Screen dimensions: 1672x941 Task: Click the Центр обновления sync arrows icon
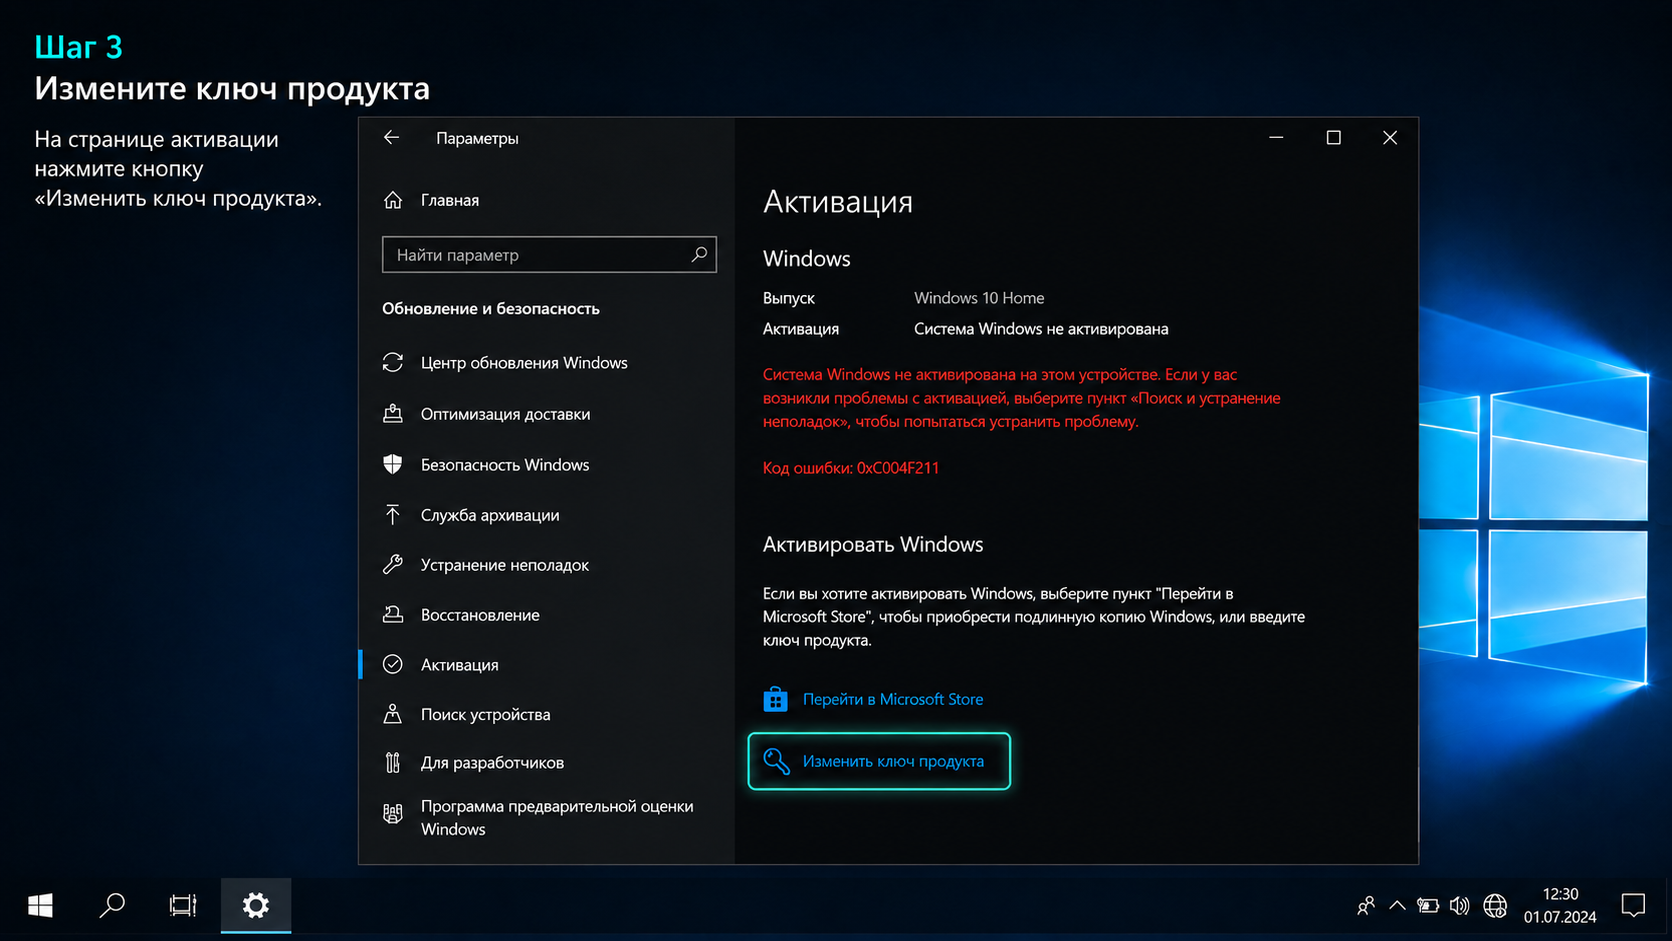click(393, 362)
